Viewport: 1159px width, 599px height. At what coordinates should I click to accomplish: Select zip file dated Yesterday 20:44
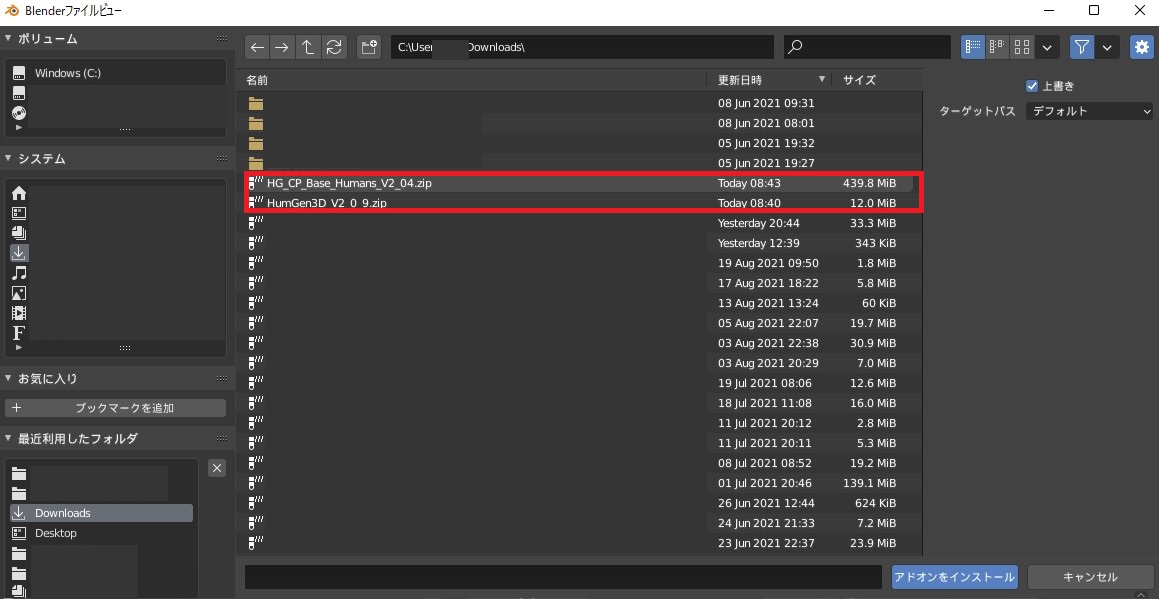coord(580,223)
